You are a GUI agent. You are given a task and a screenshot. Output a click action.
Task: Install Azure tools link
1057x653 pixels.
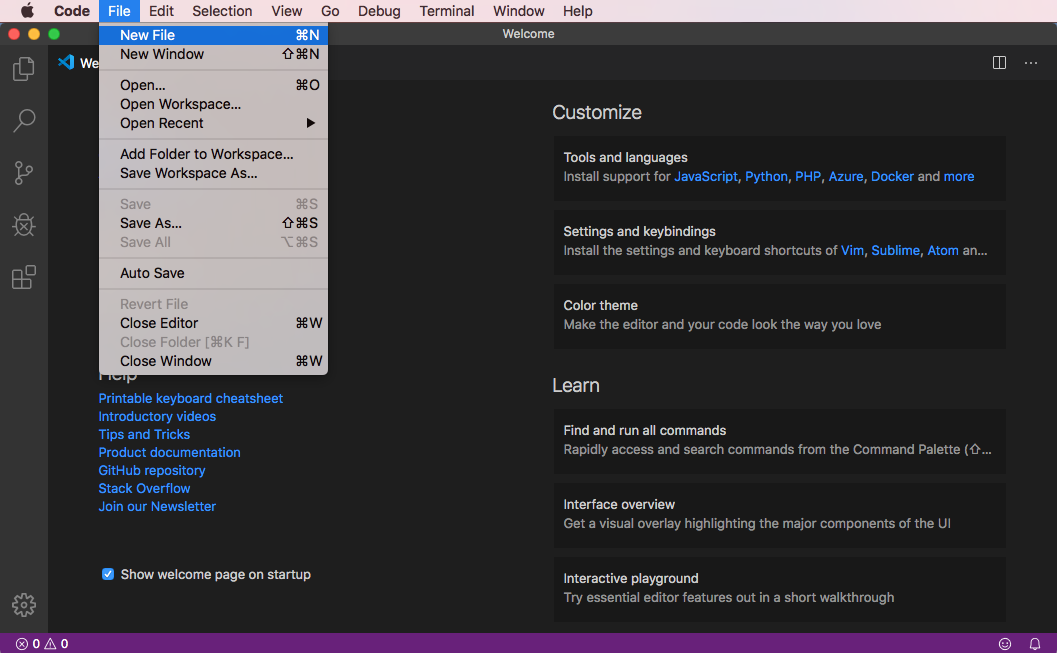click(x=845, y=177)
